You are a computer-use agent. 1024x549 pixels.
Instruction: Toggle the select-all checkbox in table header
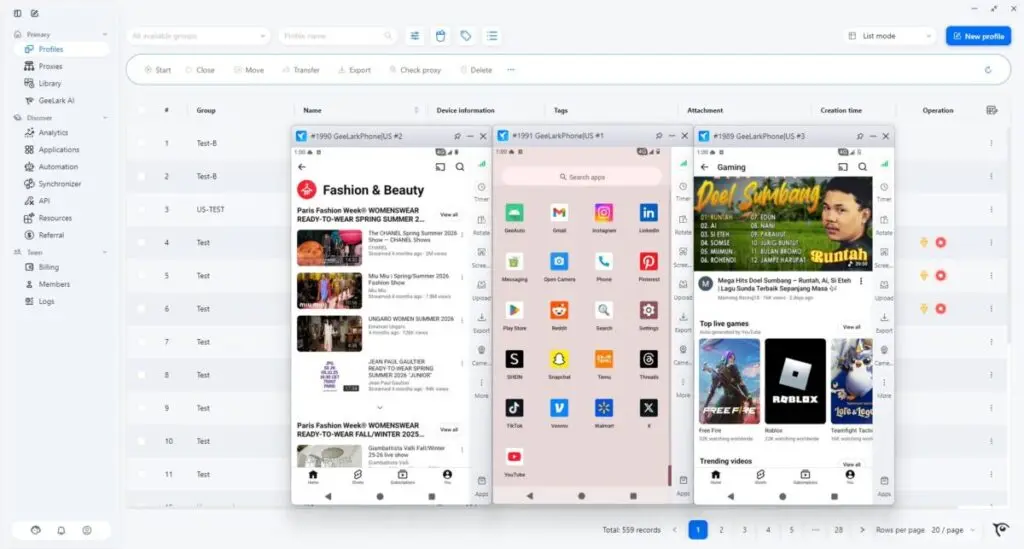pos(141,110)
